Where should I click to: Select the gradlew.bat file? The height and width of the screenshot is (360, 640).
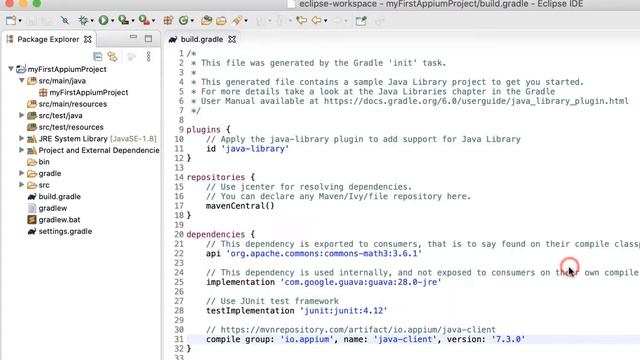59,220
